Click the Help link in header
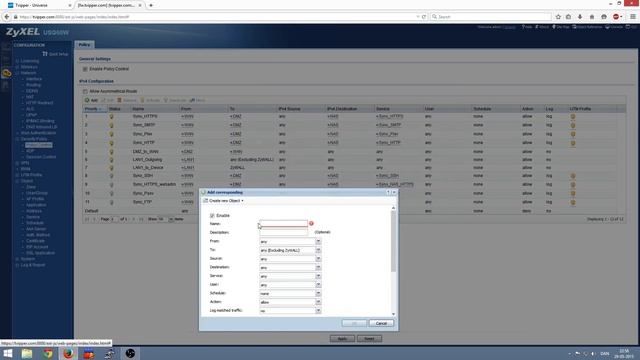The width and height of the screenshot is (640, 360). pyautogui.click(x=527, y=27)
